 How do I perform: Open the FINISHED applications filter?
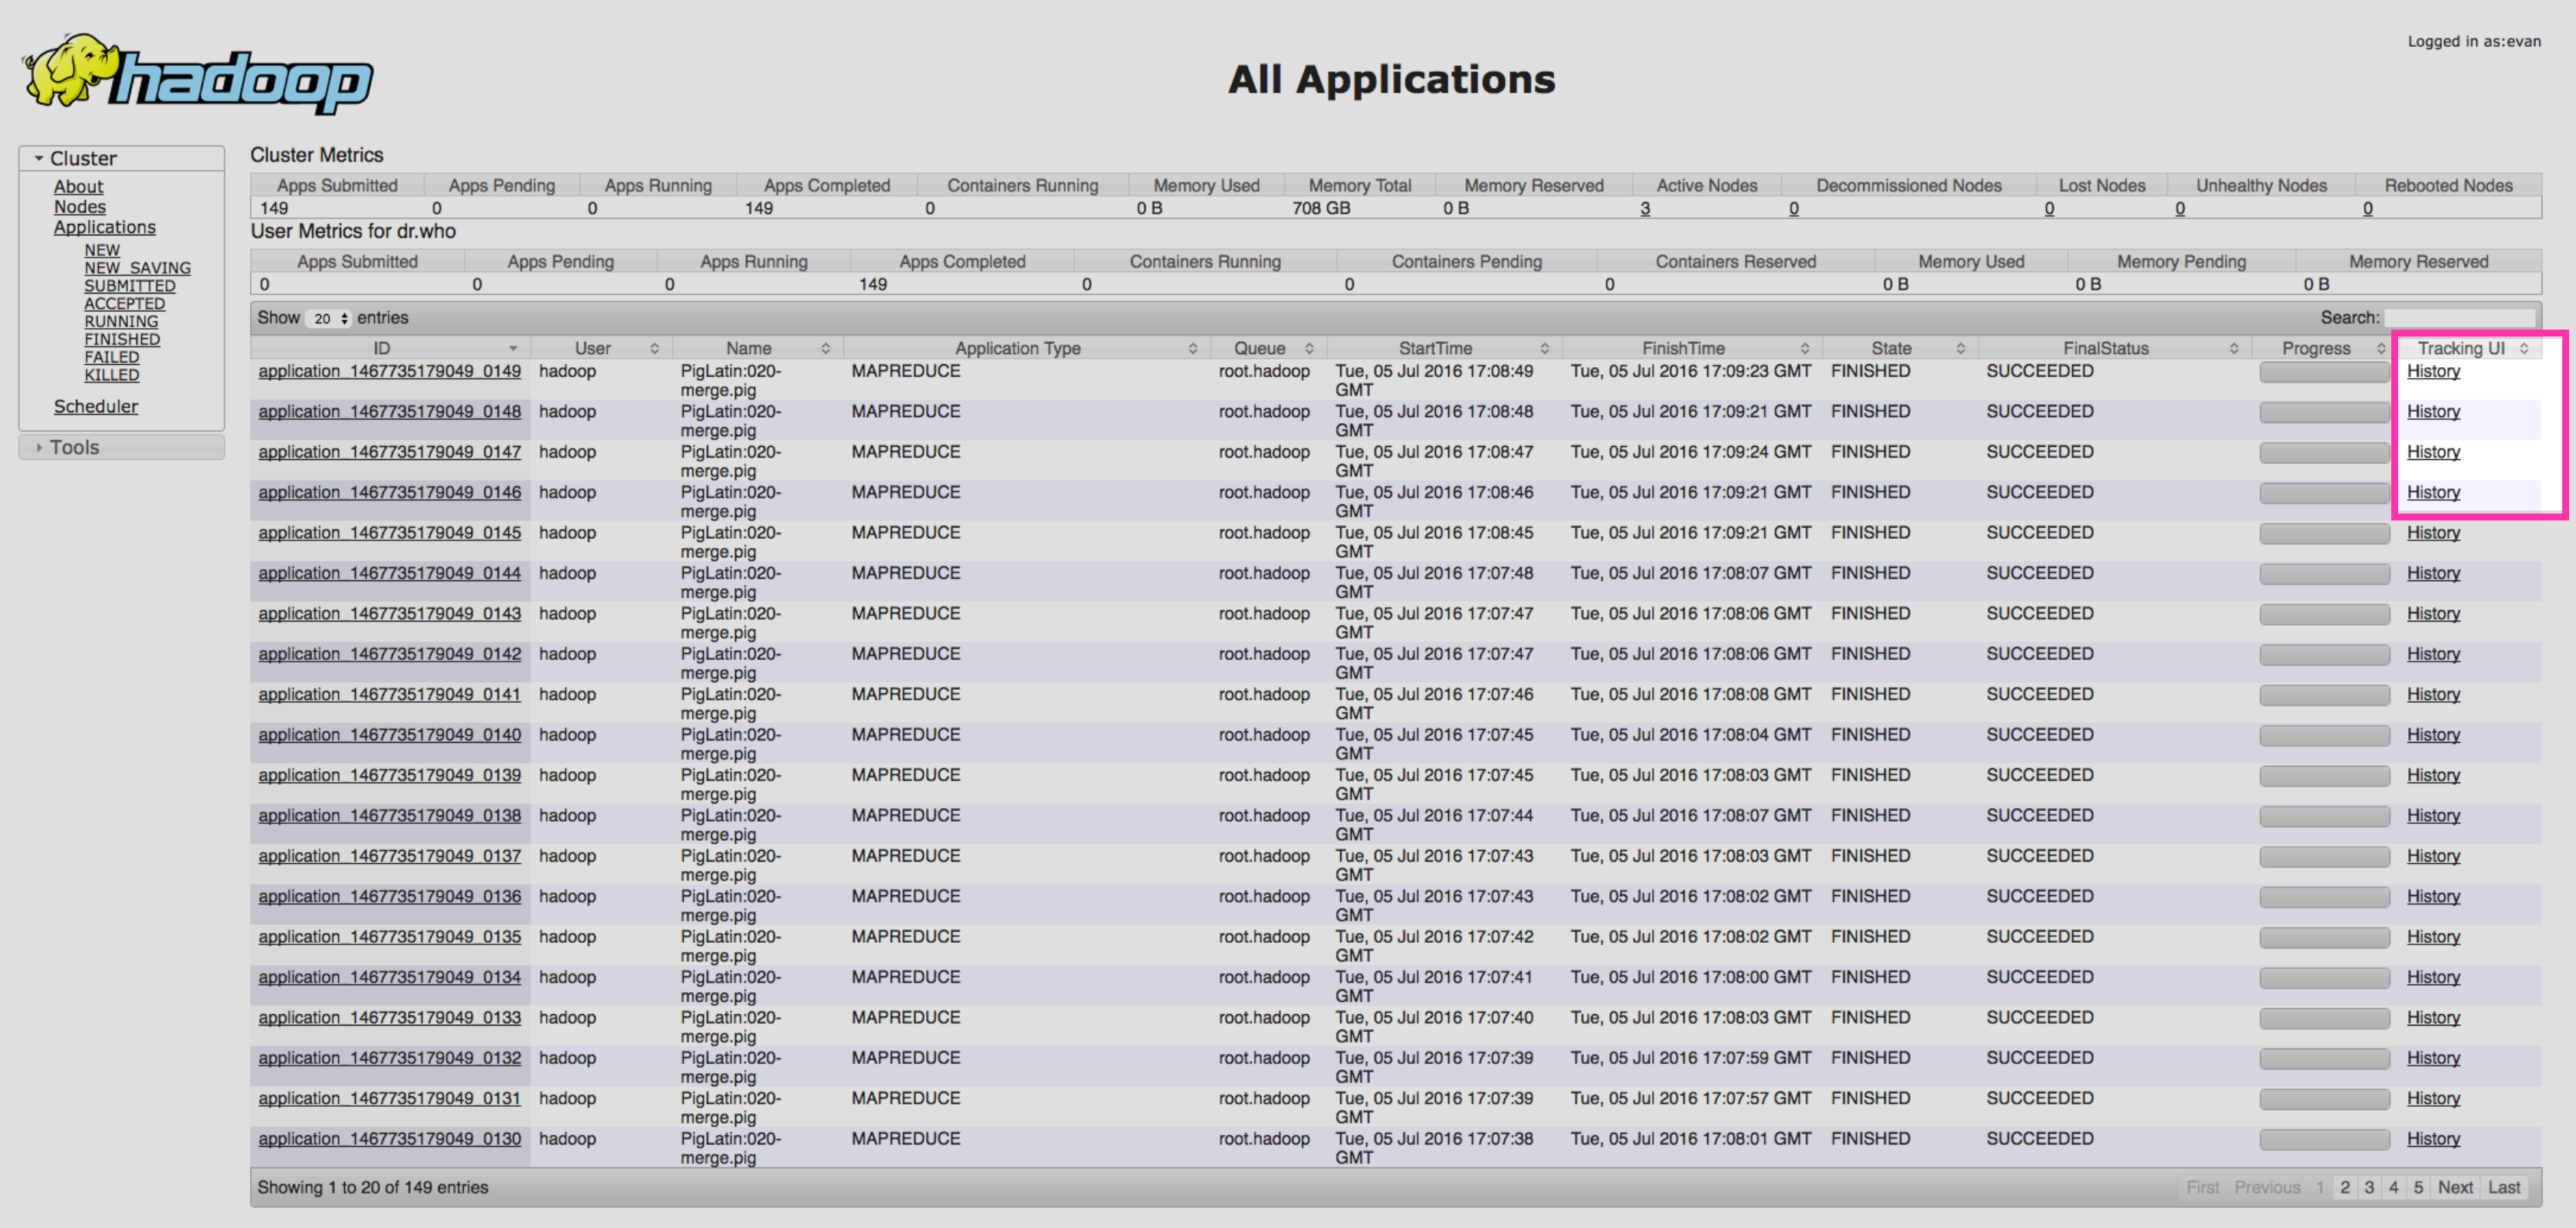click(x=121, y=339)
